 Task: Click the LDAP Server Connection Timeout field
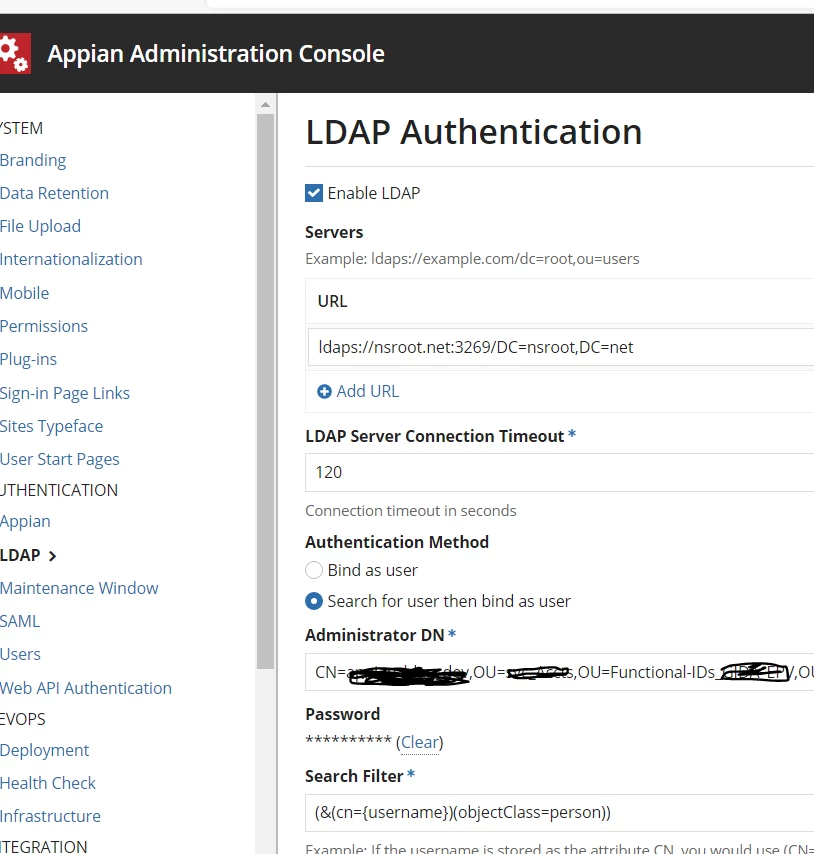click(x=560, y=472)
